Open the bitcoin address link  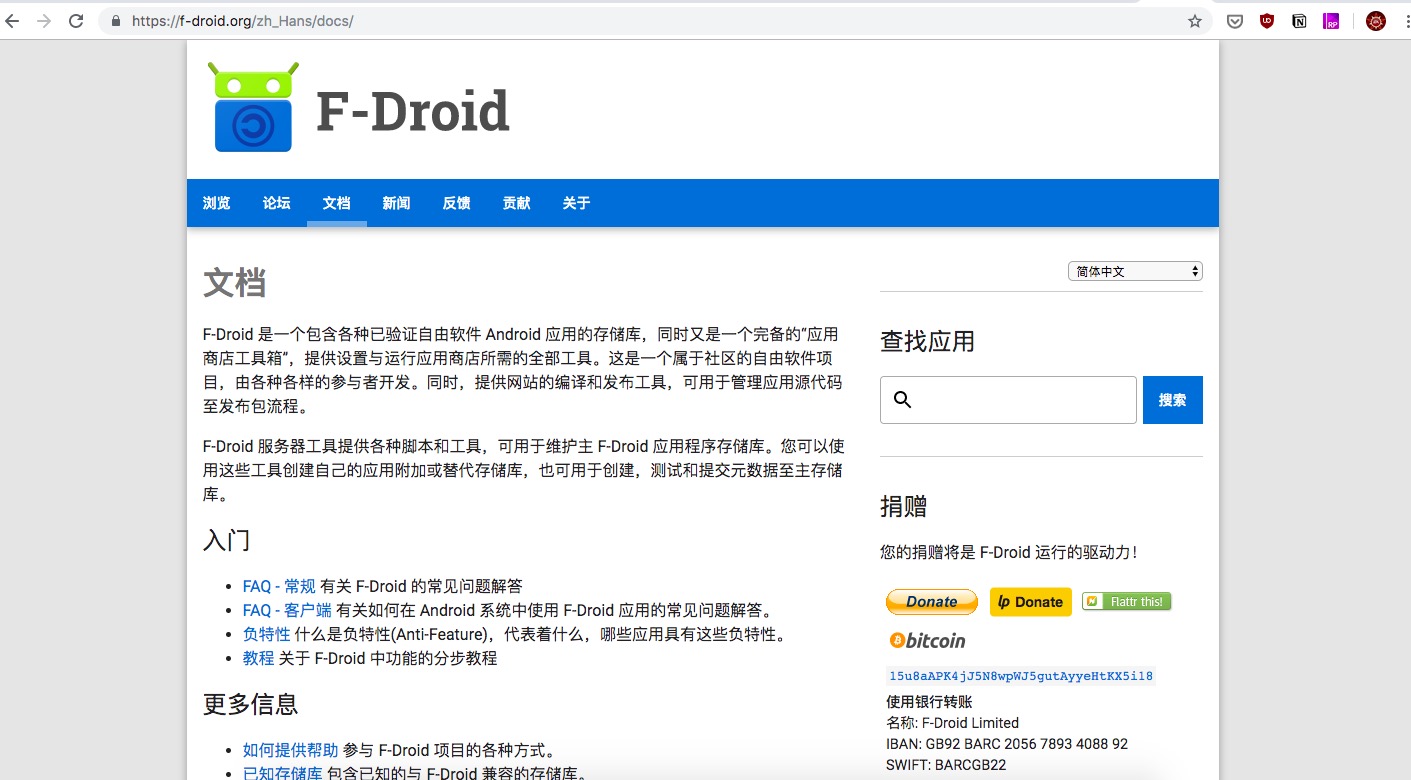point(1021,676)
